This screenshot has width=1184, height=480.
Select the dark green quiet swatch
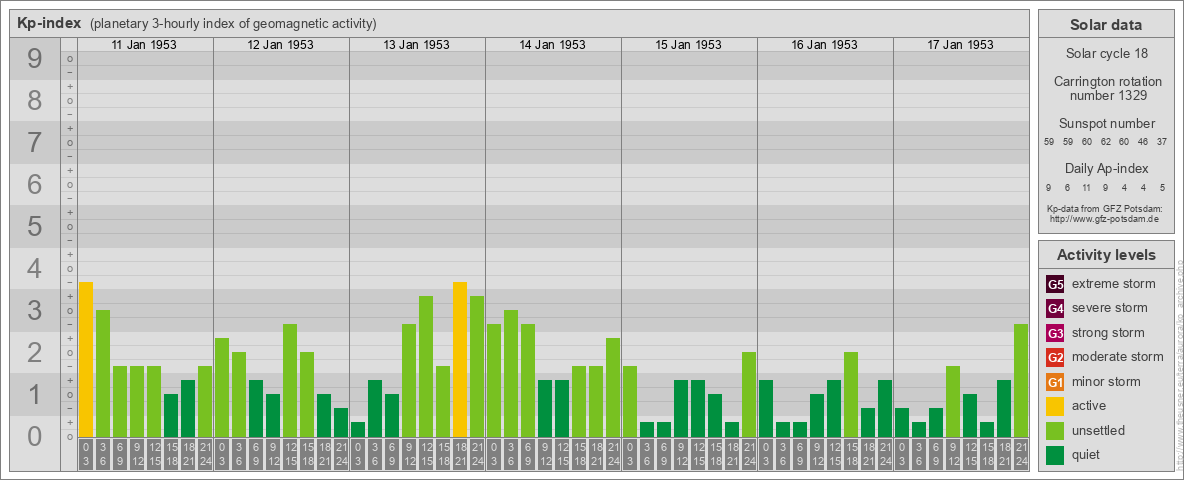(x=1055, y=455)
